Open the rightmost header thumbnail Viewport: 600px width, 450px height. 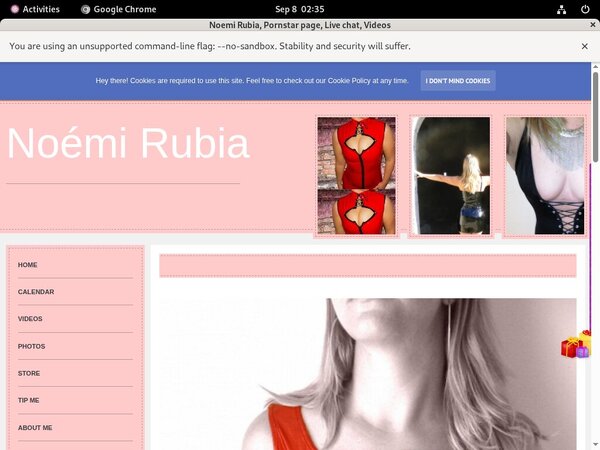pyautogui.click(x=544, y=176)
